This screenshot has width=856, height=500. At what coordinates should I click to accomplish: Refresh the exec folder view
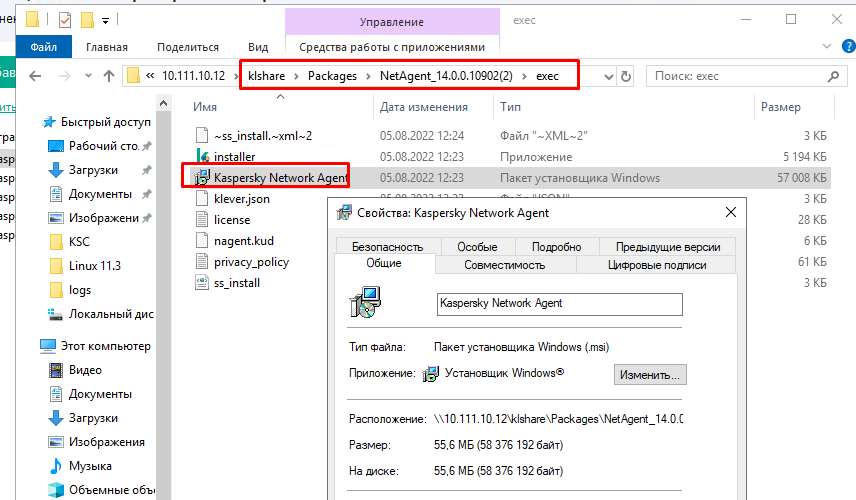coord(626,76)
